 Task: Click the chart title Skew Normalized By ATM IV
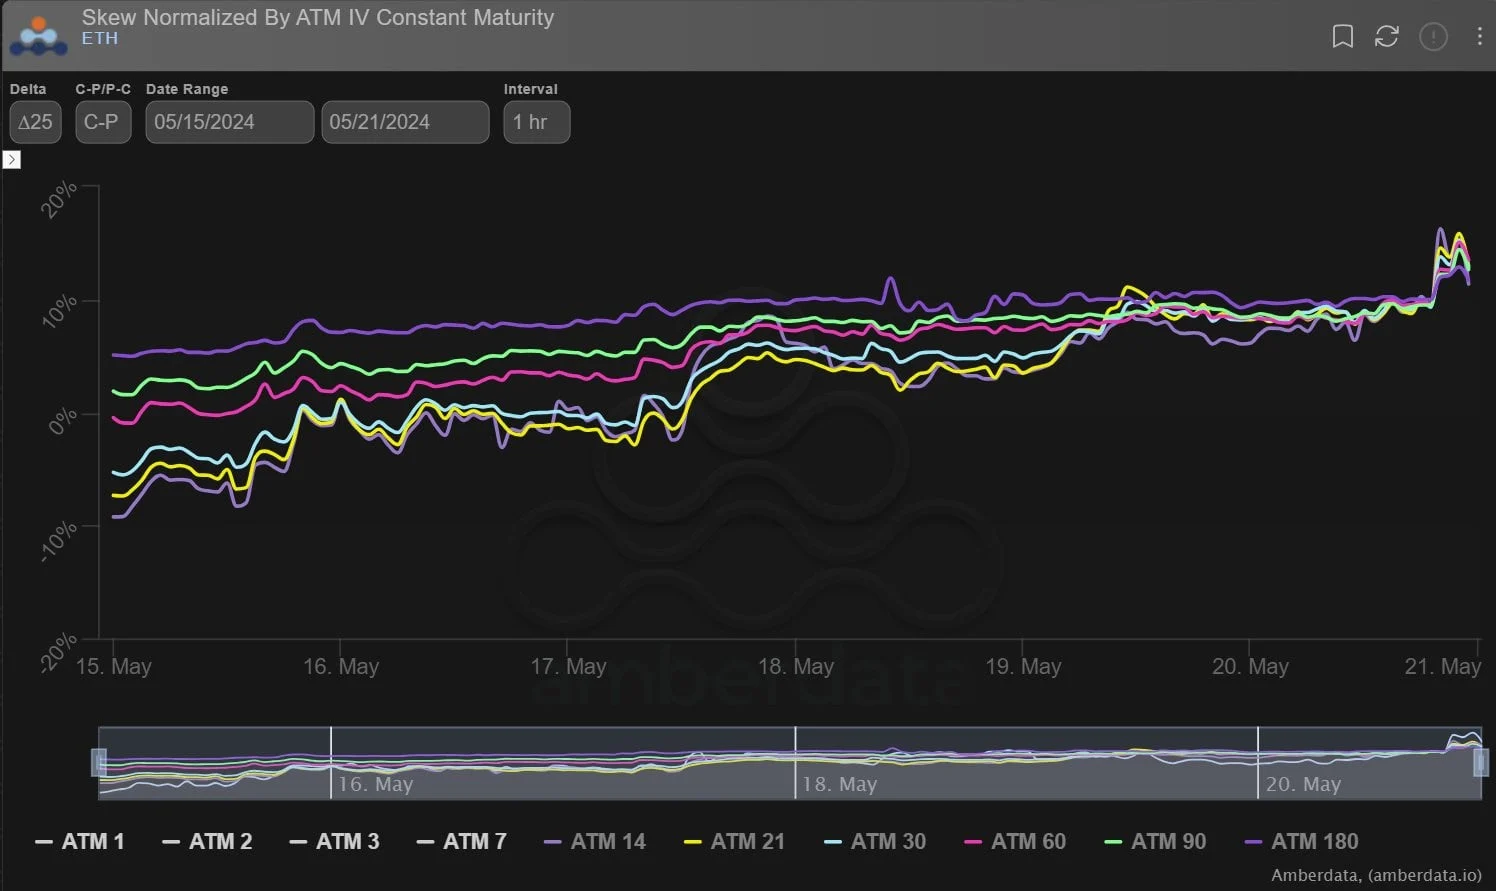318,17
